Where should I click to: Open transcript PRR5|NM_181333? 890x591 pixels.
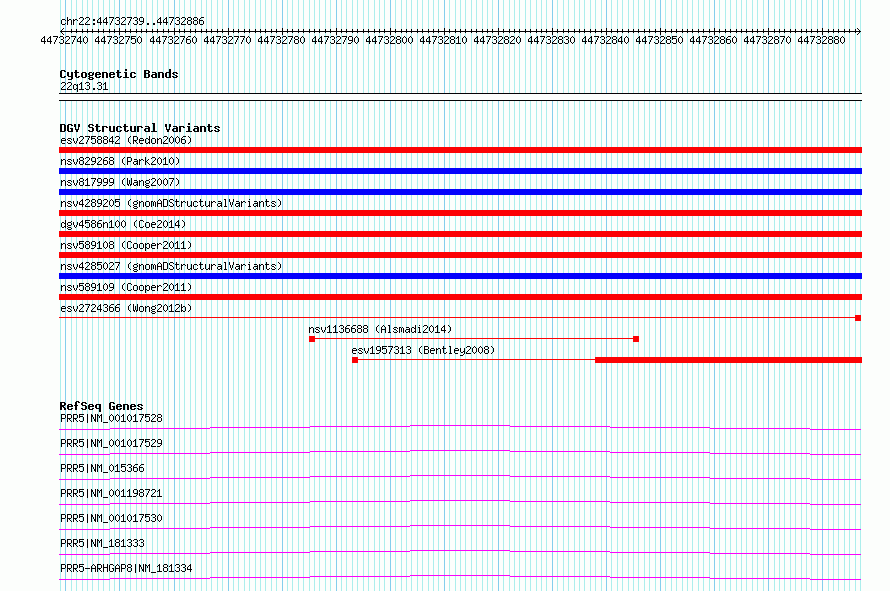click(102, 543)
